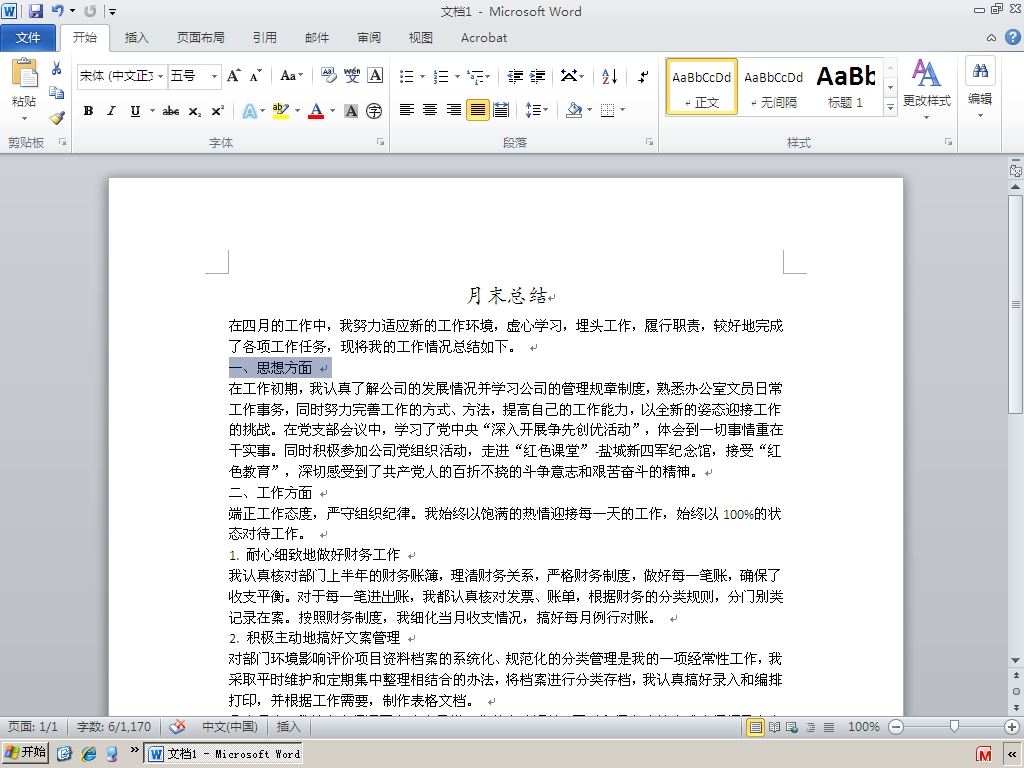Open the borders dropdown arrow

(x=623, y=110)
